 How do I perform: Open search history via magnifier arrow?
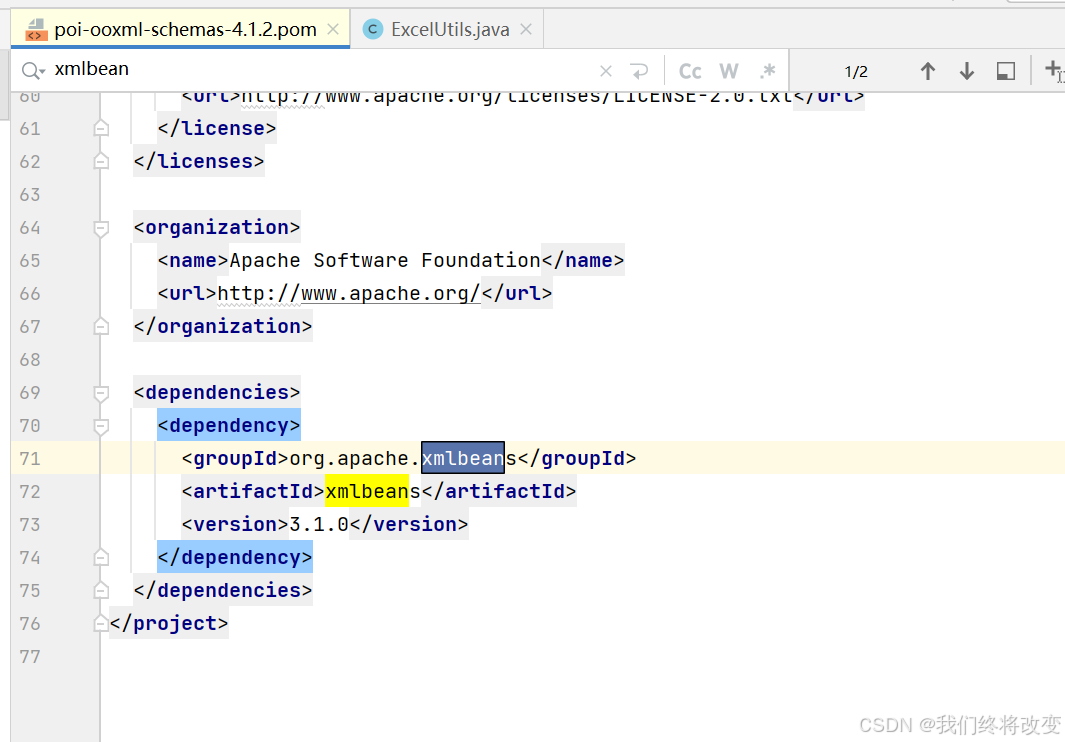pyautogui.click(x=33, y=70)
